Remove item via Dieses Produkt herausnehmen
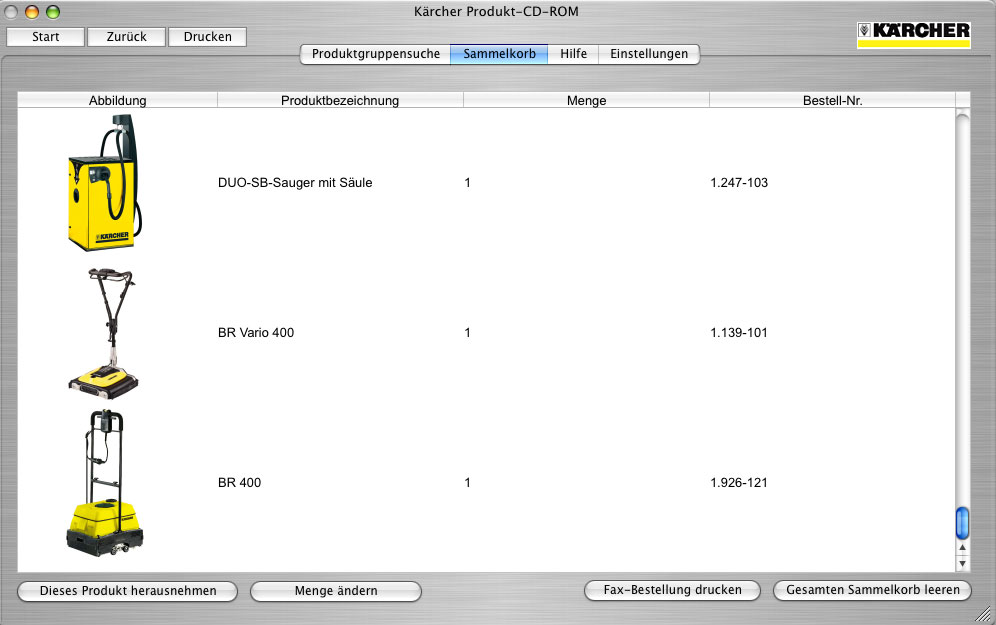996x625 pixels. pos(128,591)
